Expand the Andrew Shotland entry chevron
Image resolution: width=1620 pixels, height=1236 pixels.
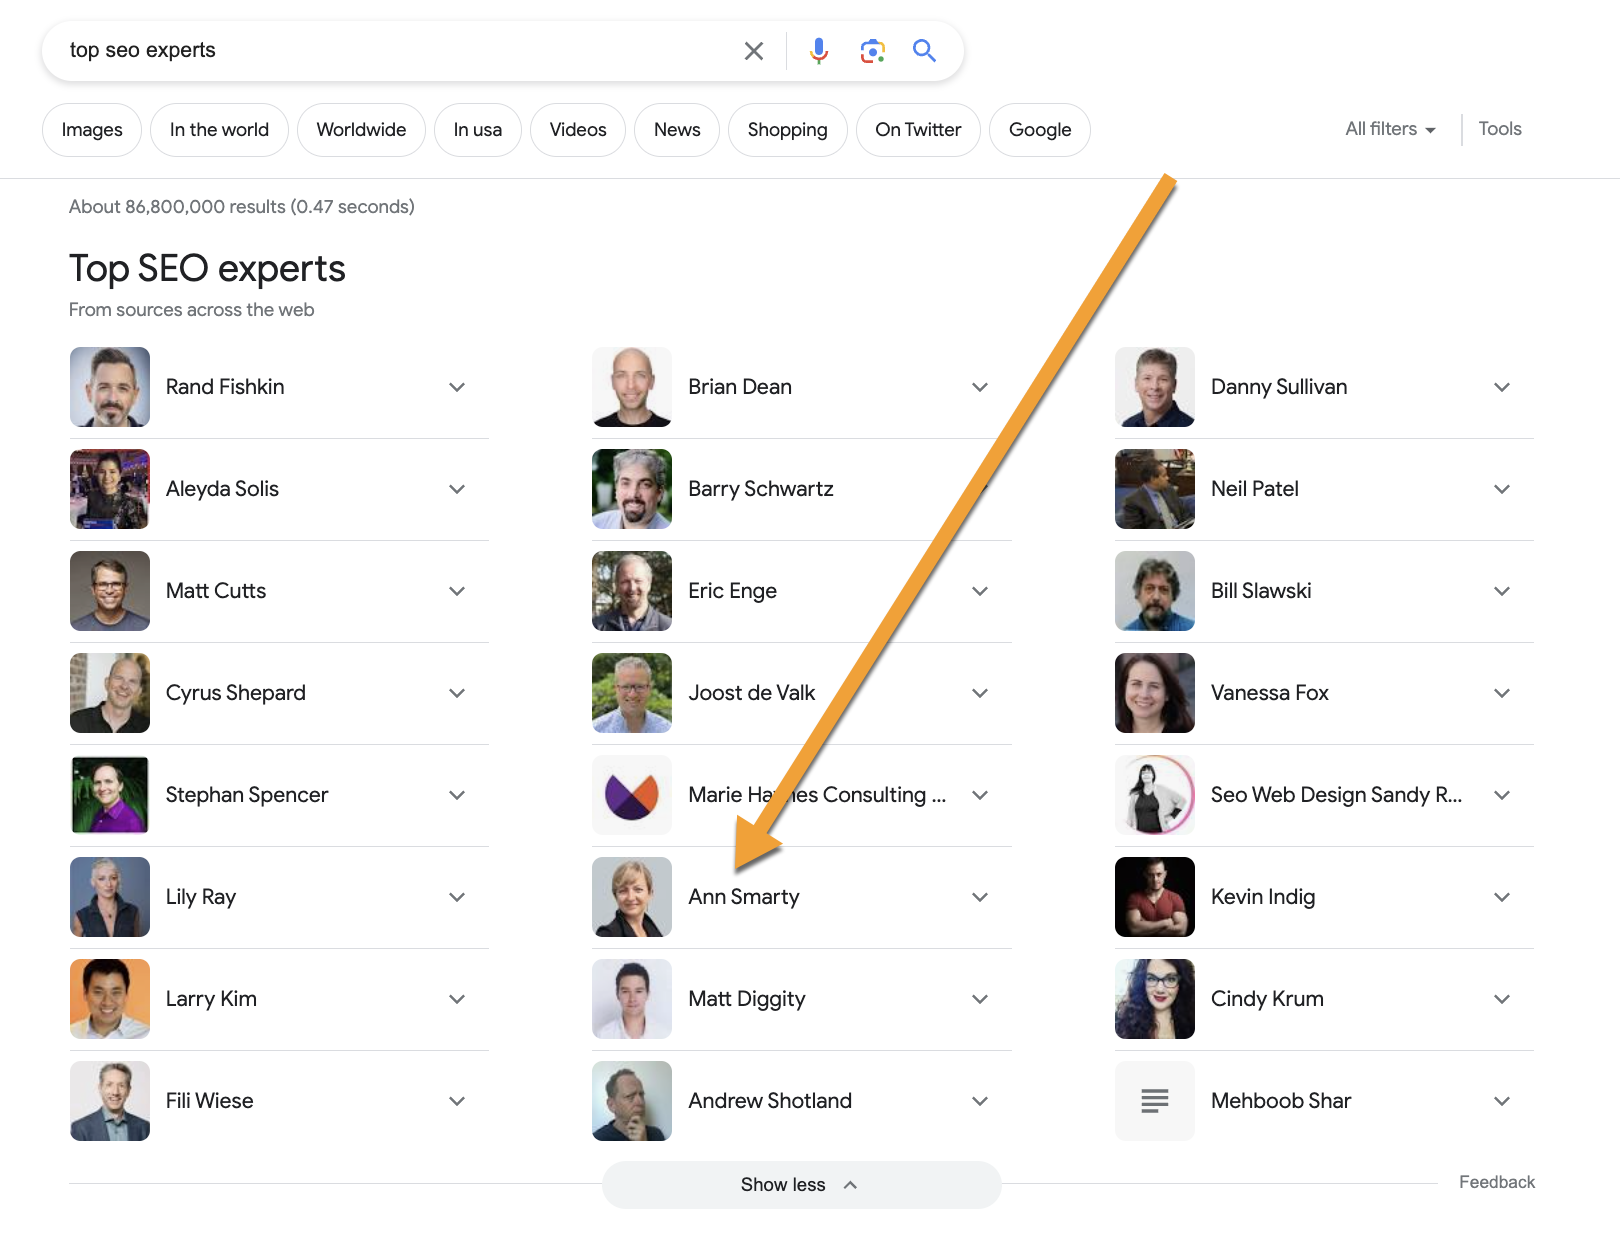[x=980, y=1101]
